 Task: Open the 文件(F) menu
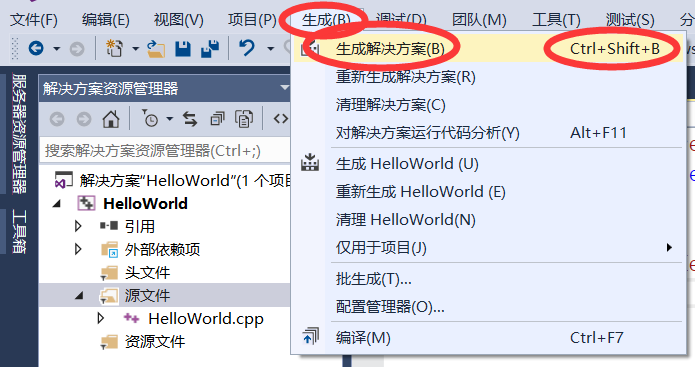(x=34, y=20)
